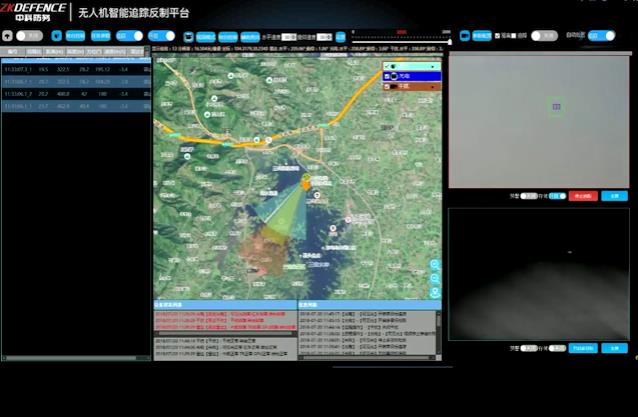Screen dimensions: 638x417
Task: Uncheck the checked checkbox above the top video panel
Action: point(497,36)
